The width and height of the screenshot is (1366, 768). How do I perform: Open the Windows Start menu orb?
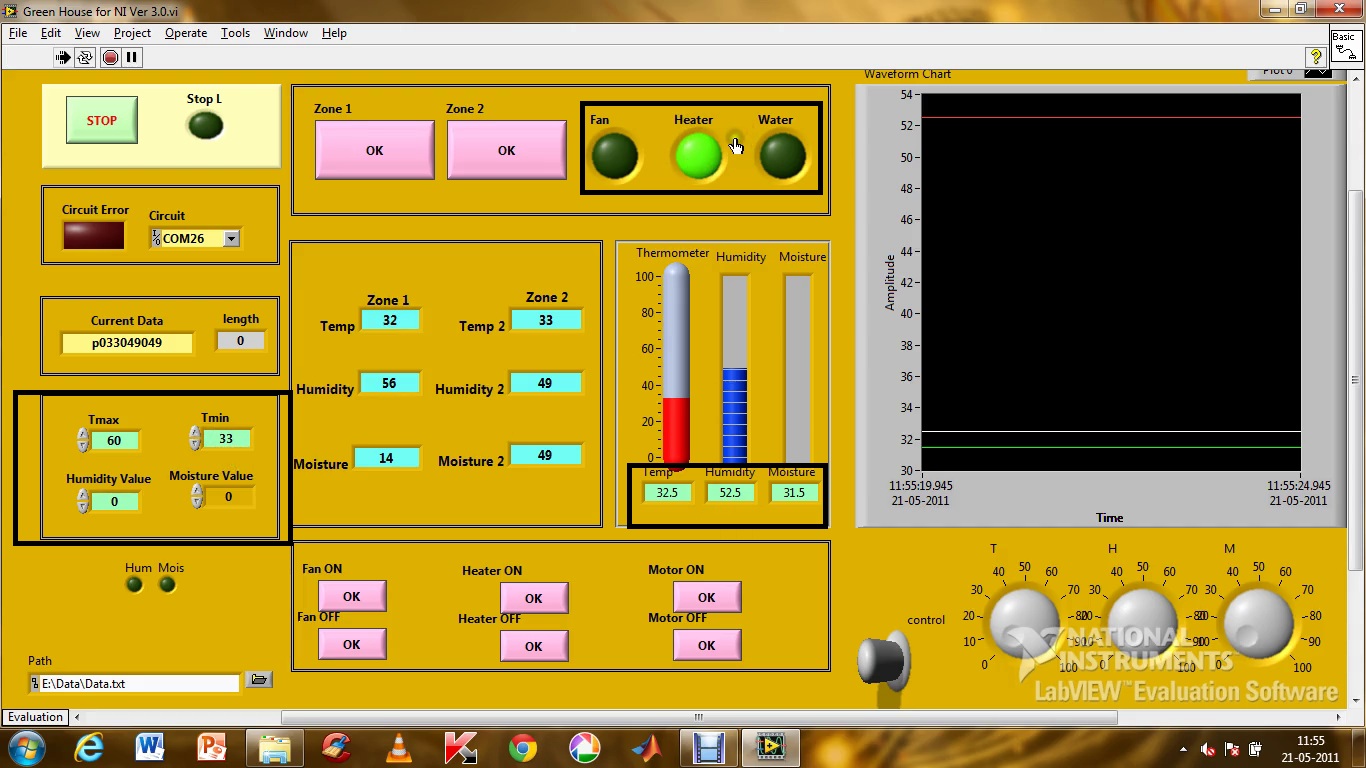click(27, 748)
